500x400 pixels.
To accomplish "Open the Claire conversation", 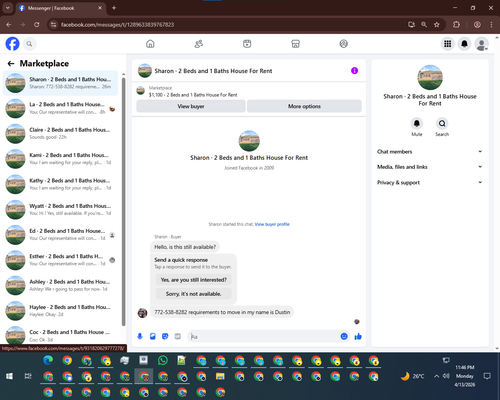I will pos(60,134).
